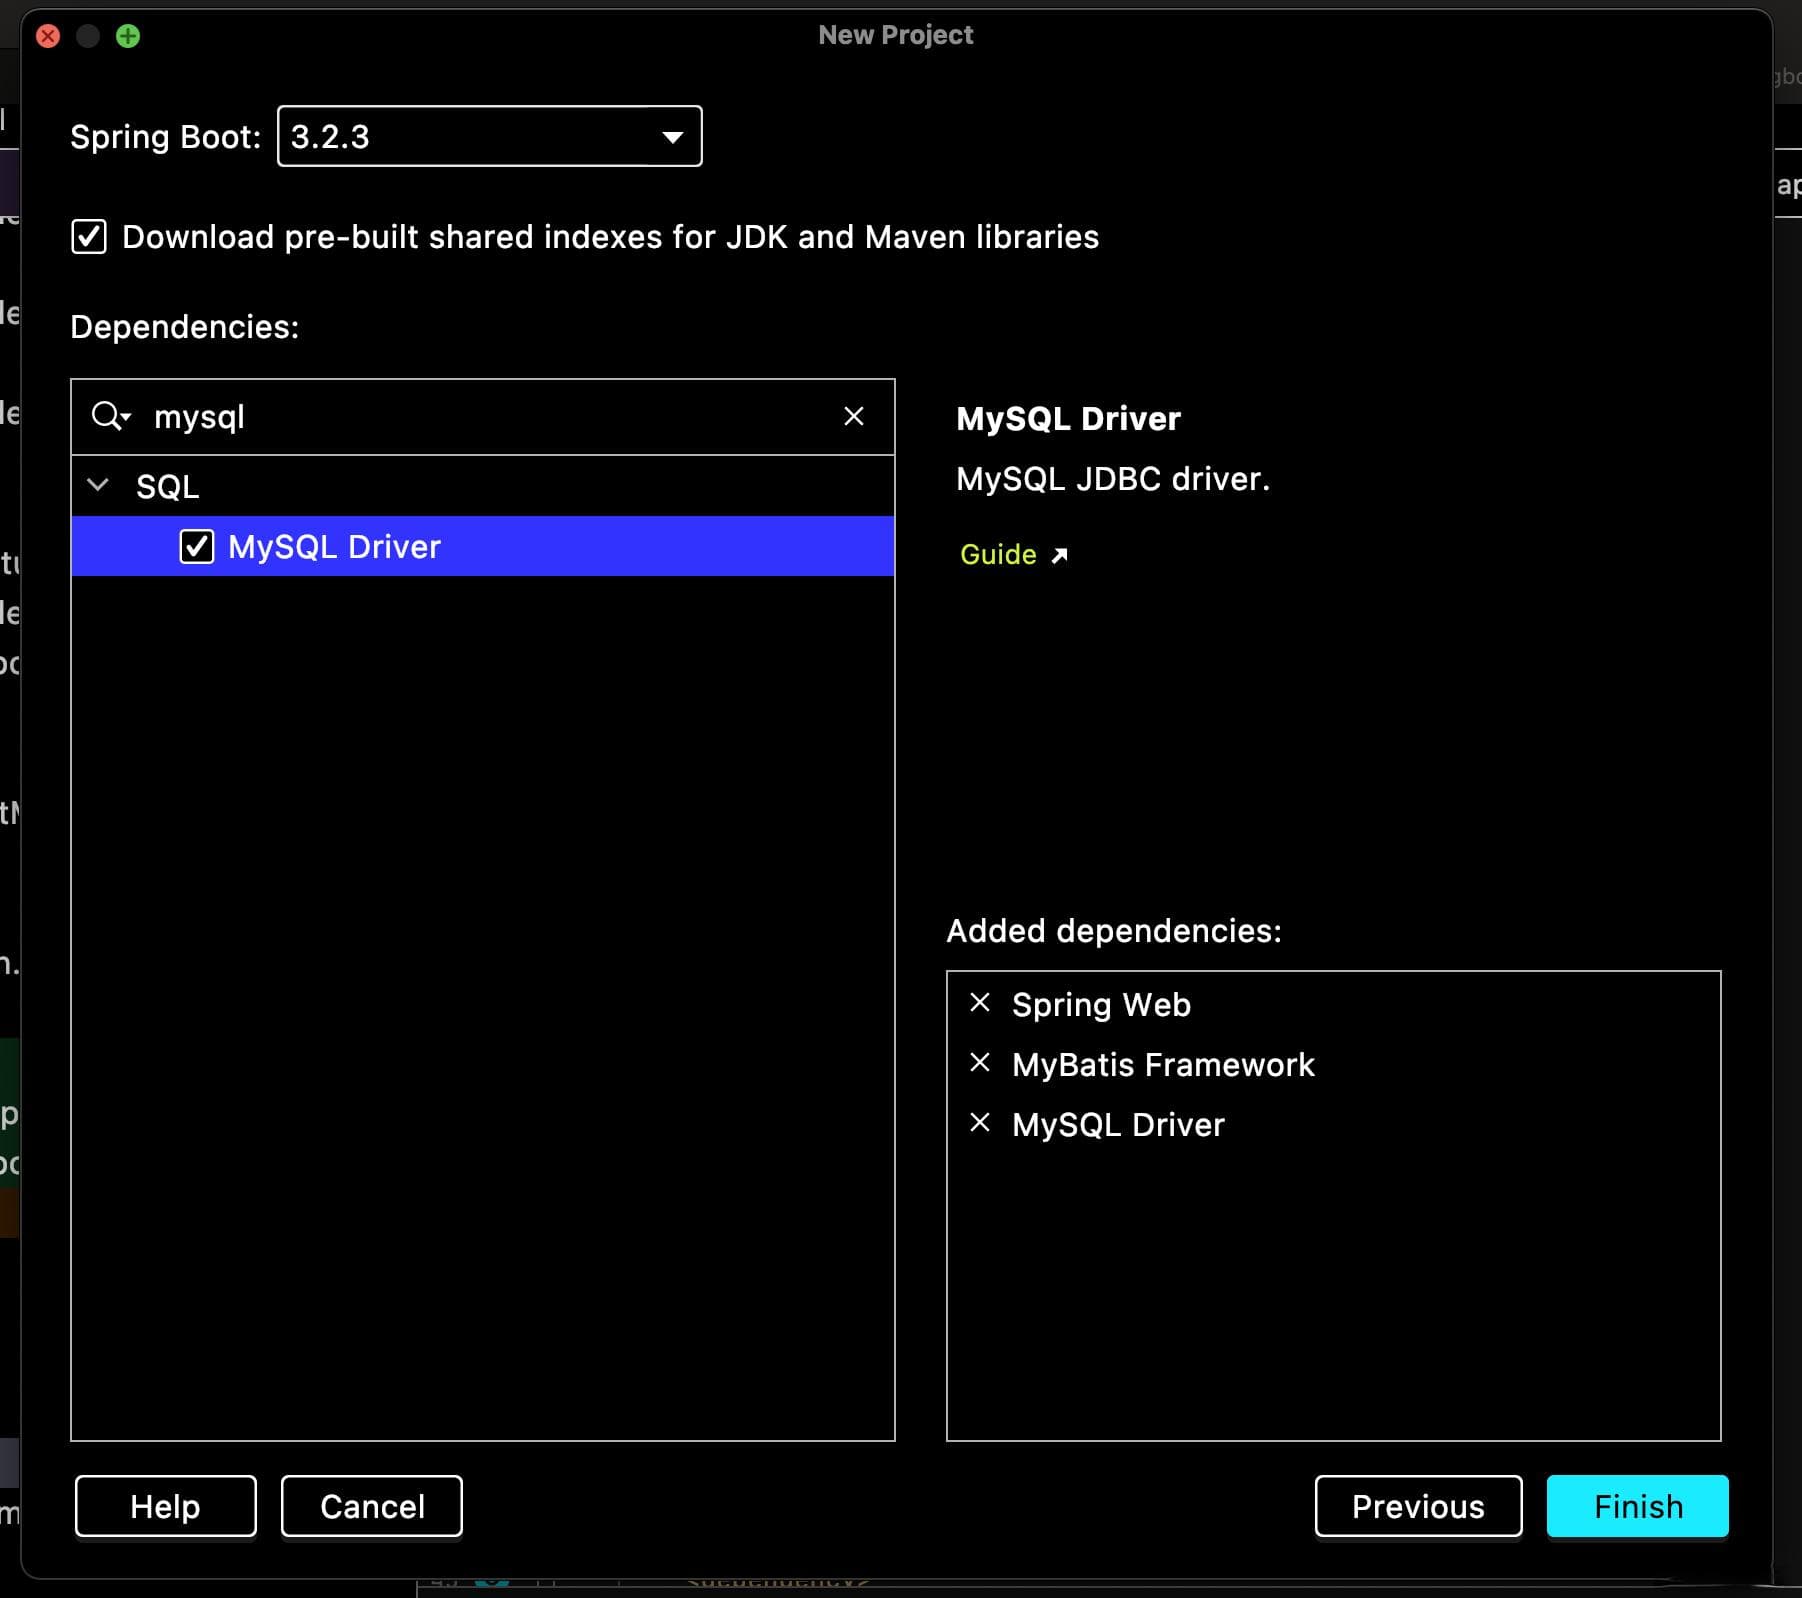The height and width of the screenshot is (1598, 1802).
Task: Close the New Project dialog window
Action: click(x=48, y=36)
